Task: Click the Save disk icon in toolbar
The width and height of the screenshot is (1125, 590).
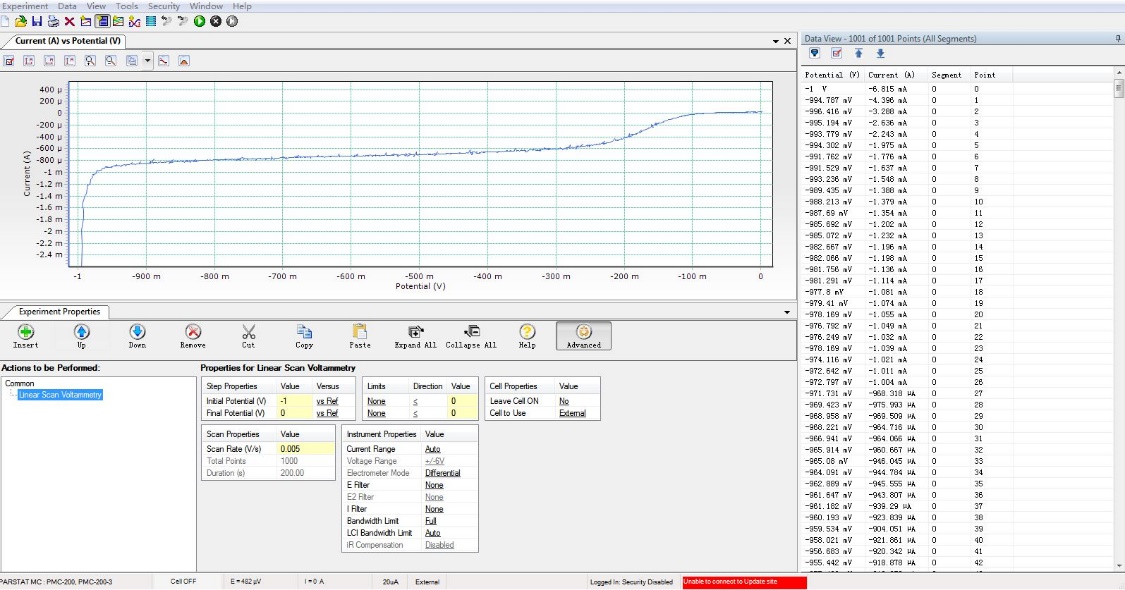Action: pyautogui.click(x=37, y=21)
